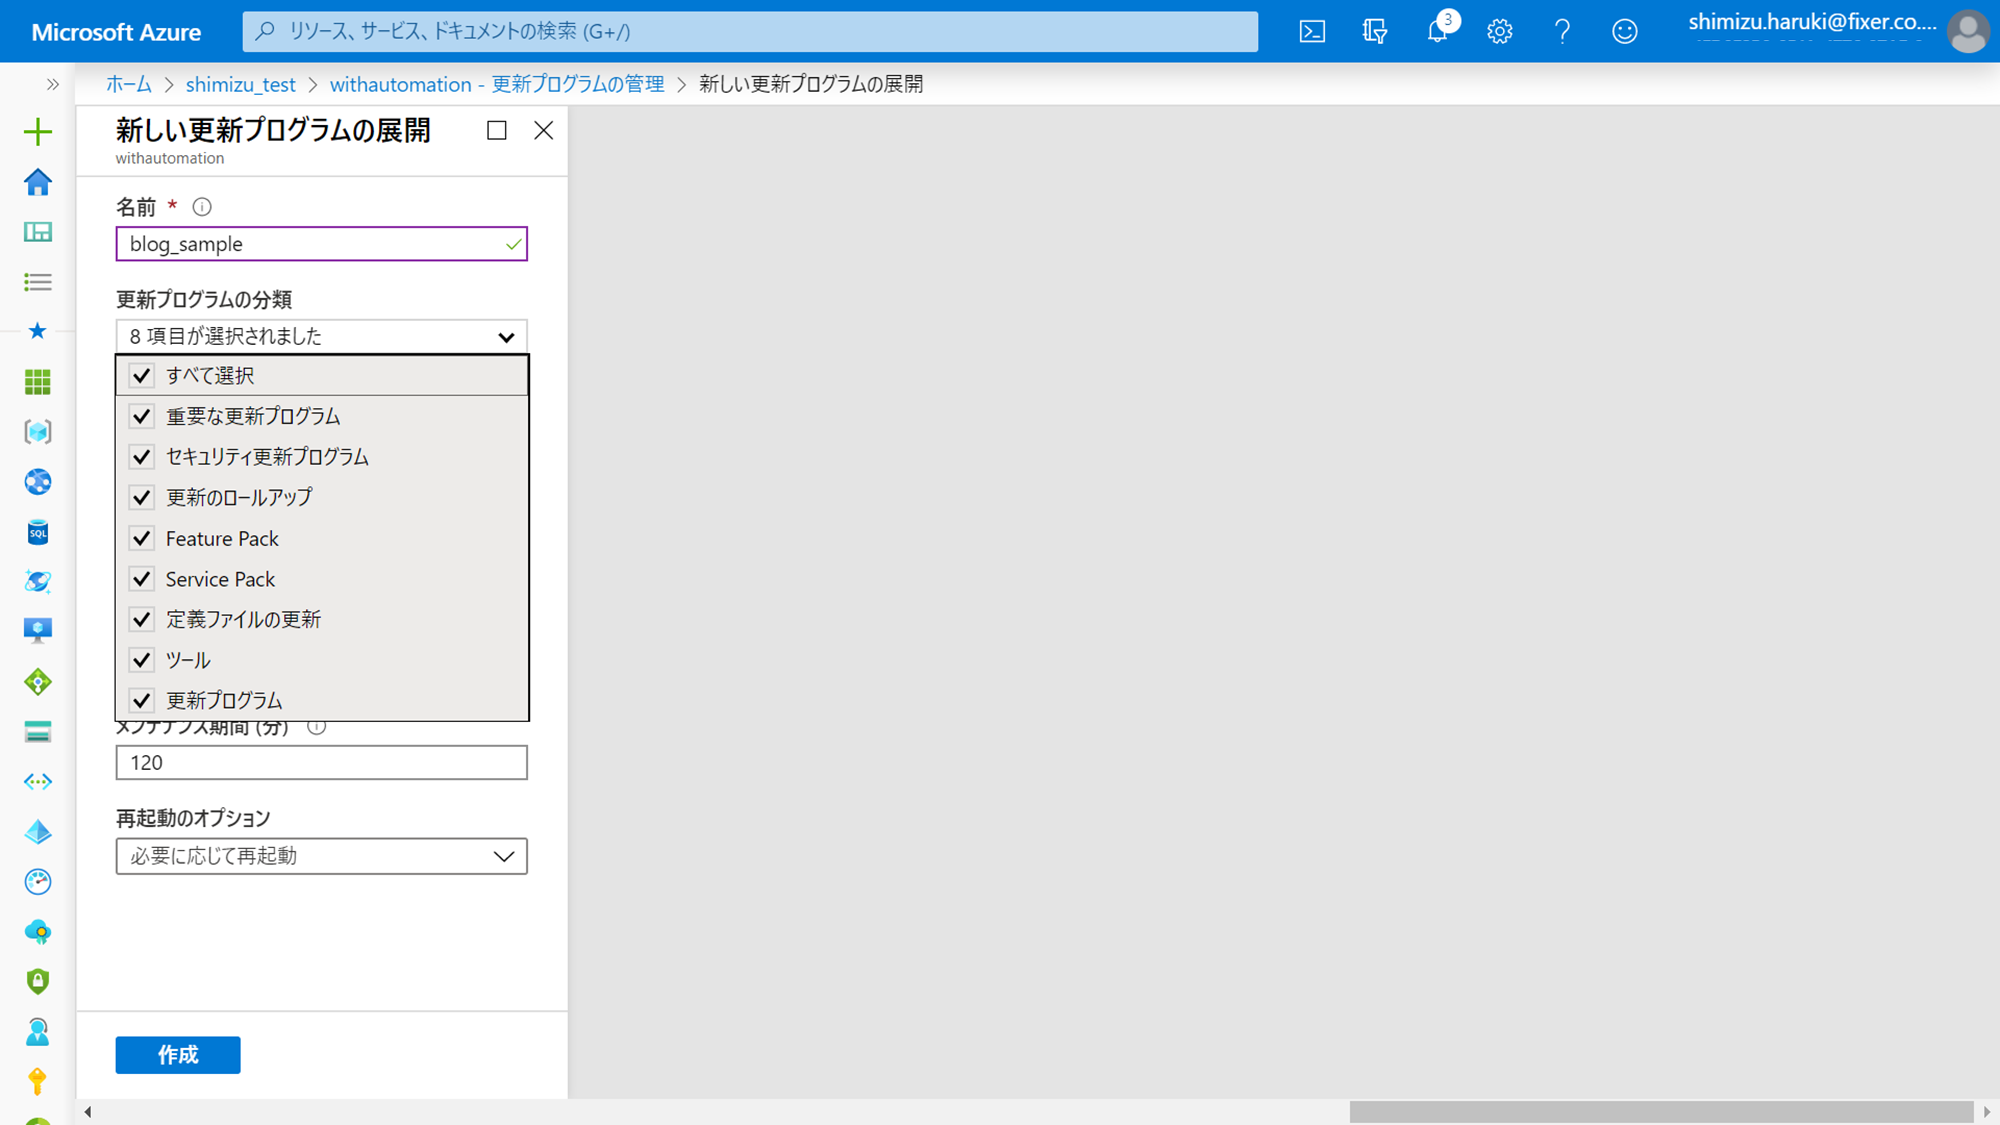Go to shimizu_test breadcrumb

tap(240, 85)
